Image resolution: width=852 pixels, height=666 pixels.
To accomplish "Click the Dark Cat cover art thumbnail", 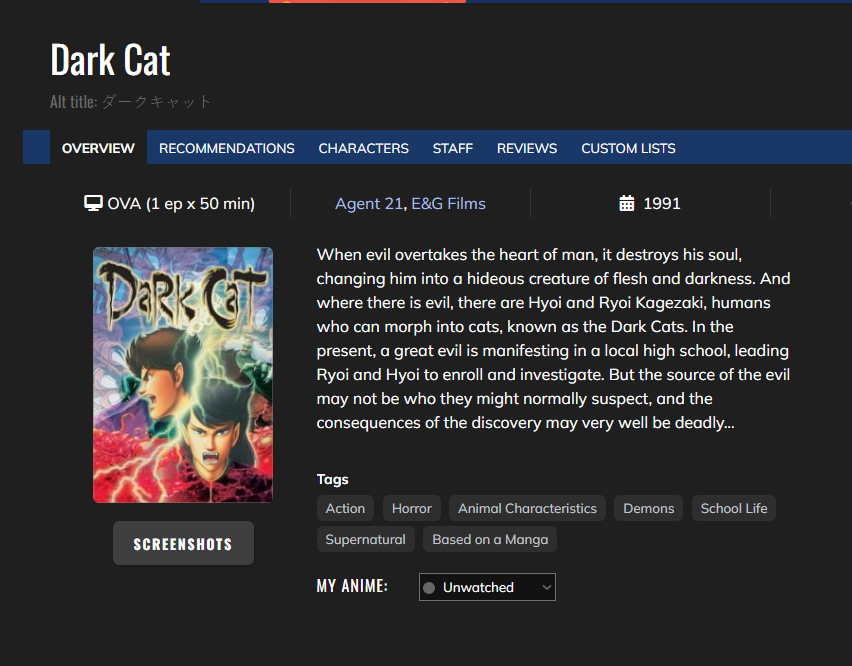I will tap(183, 375).
